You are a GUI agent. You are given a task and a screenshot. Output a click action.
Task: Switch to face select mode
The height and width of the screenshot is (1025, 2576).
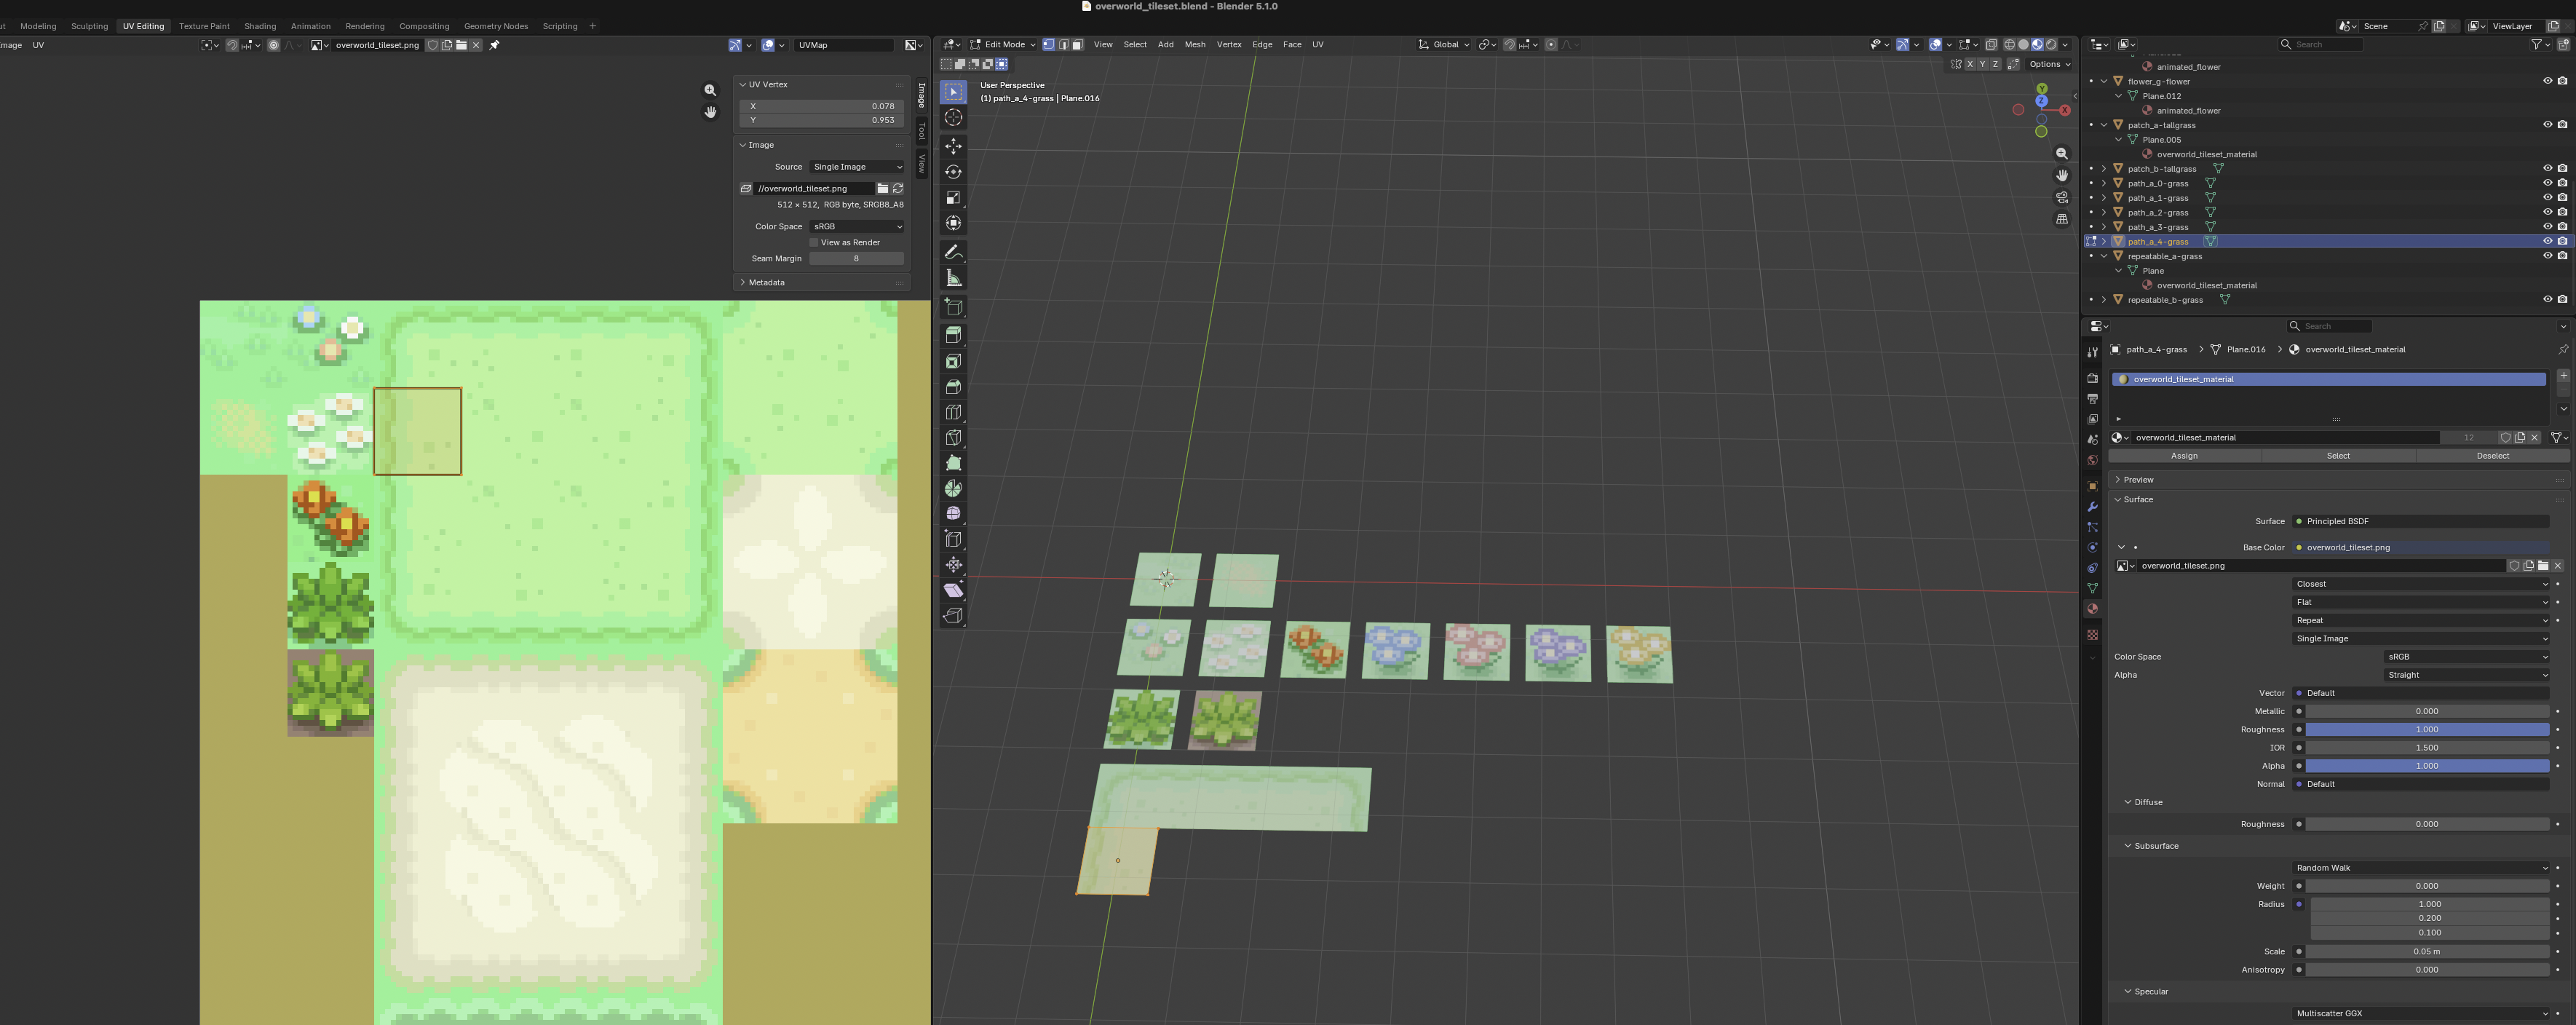point(1077,44)
